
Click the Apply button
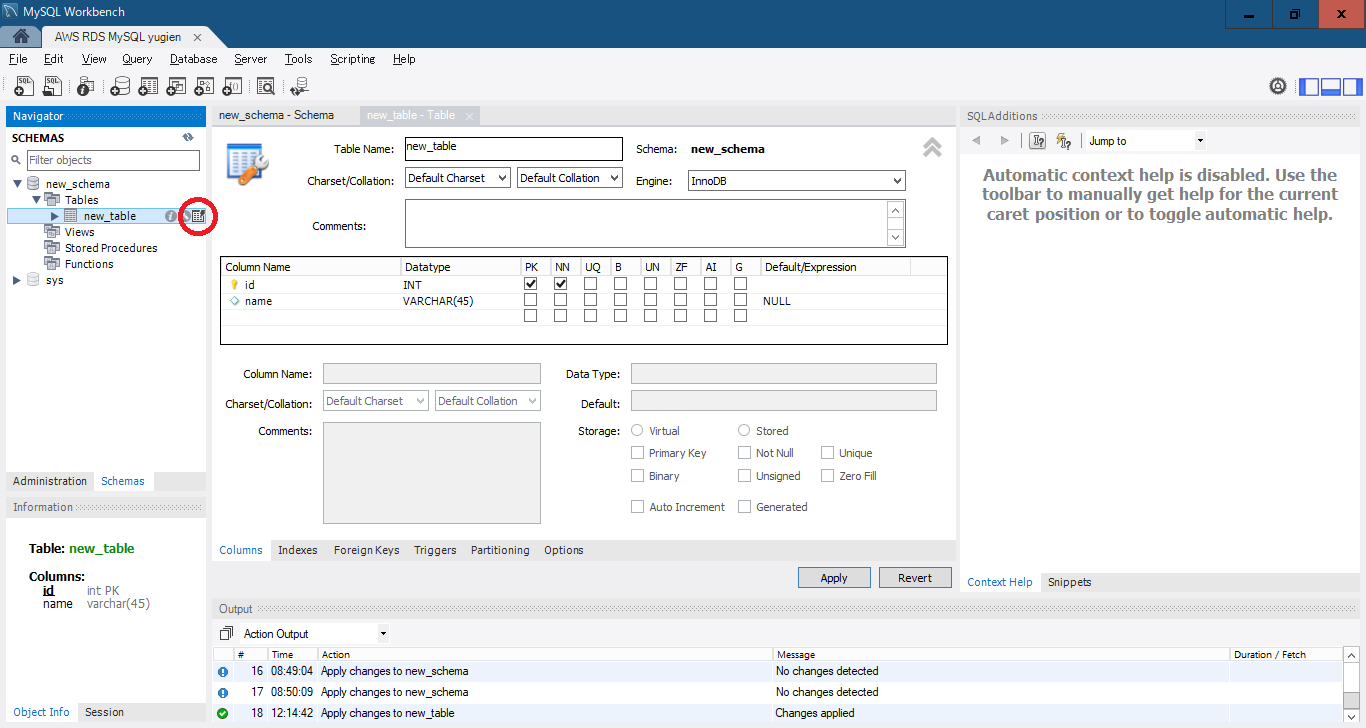pos(834,578)
